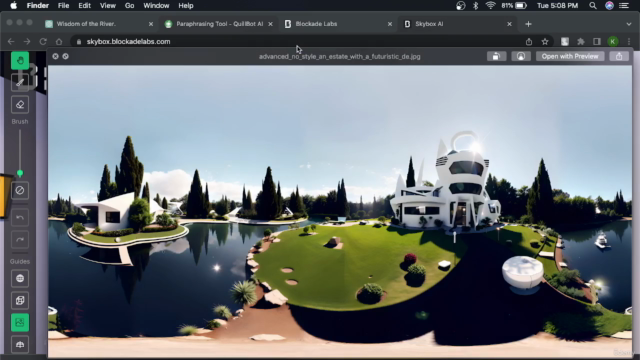The width and height of the screenshot is (640, 360).
Task: Open the View menu
Action: click(108, 6)
